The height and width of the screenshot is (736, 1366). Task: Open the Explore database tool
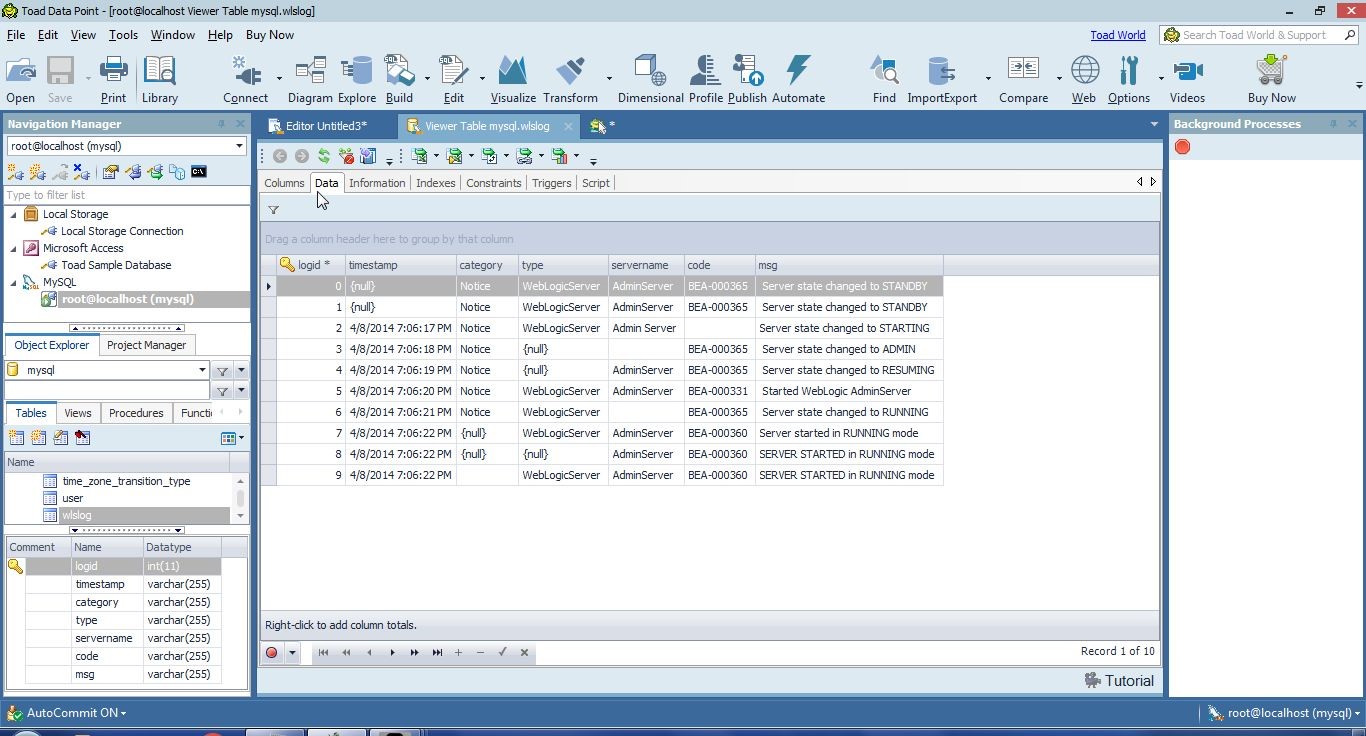point(356,80)
